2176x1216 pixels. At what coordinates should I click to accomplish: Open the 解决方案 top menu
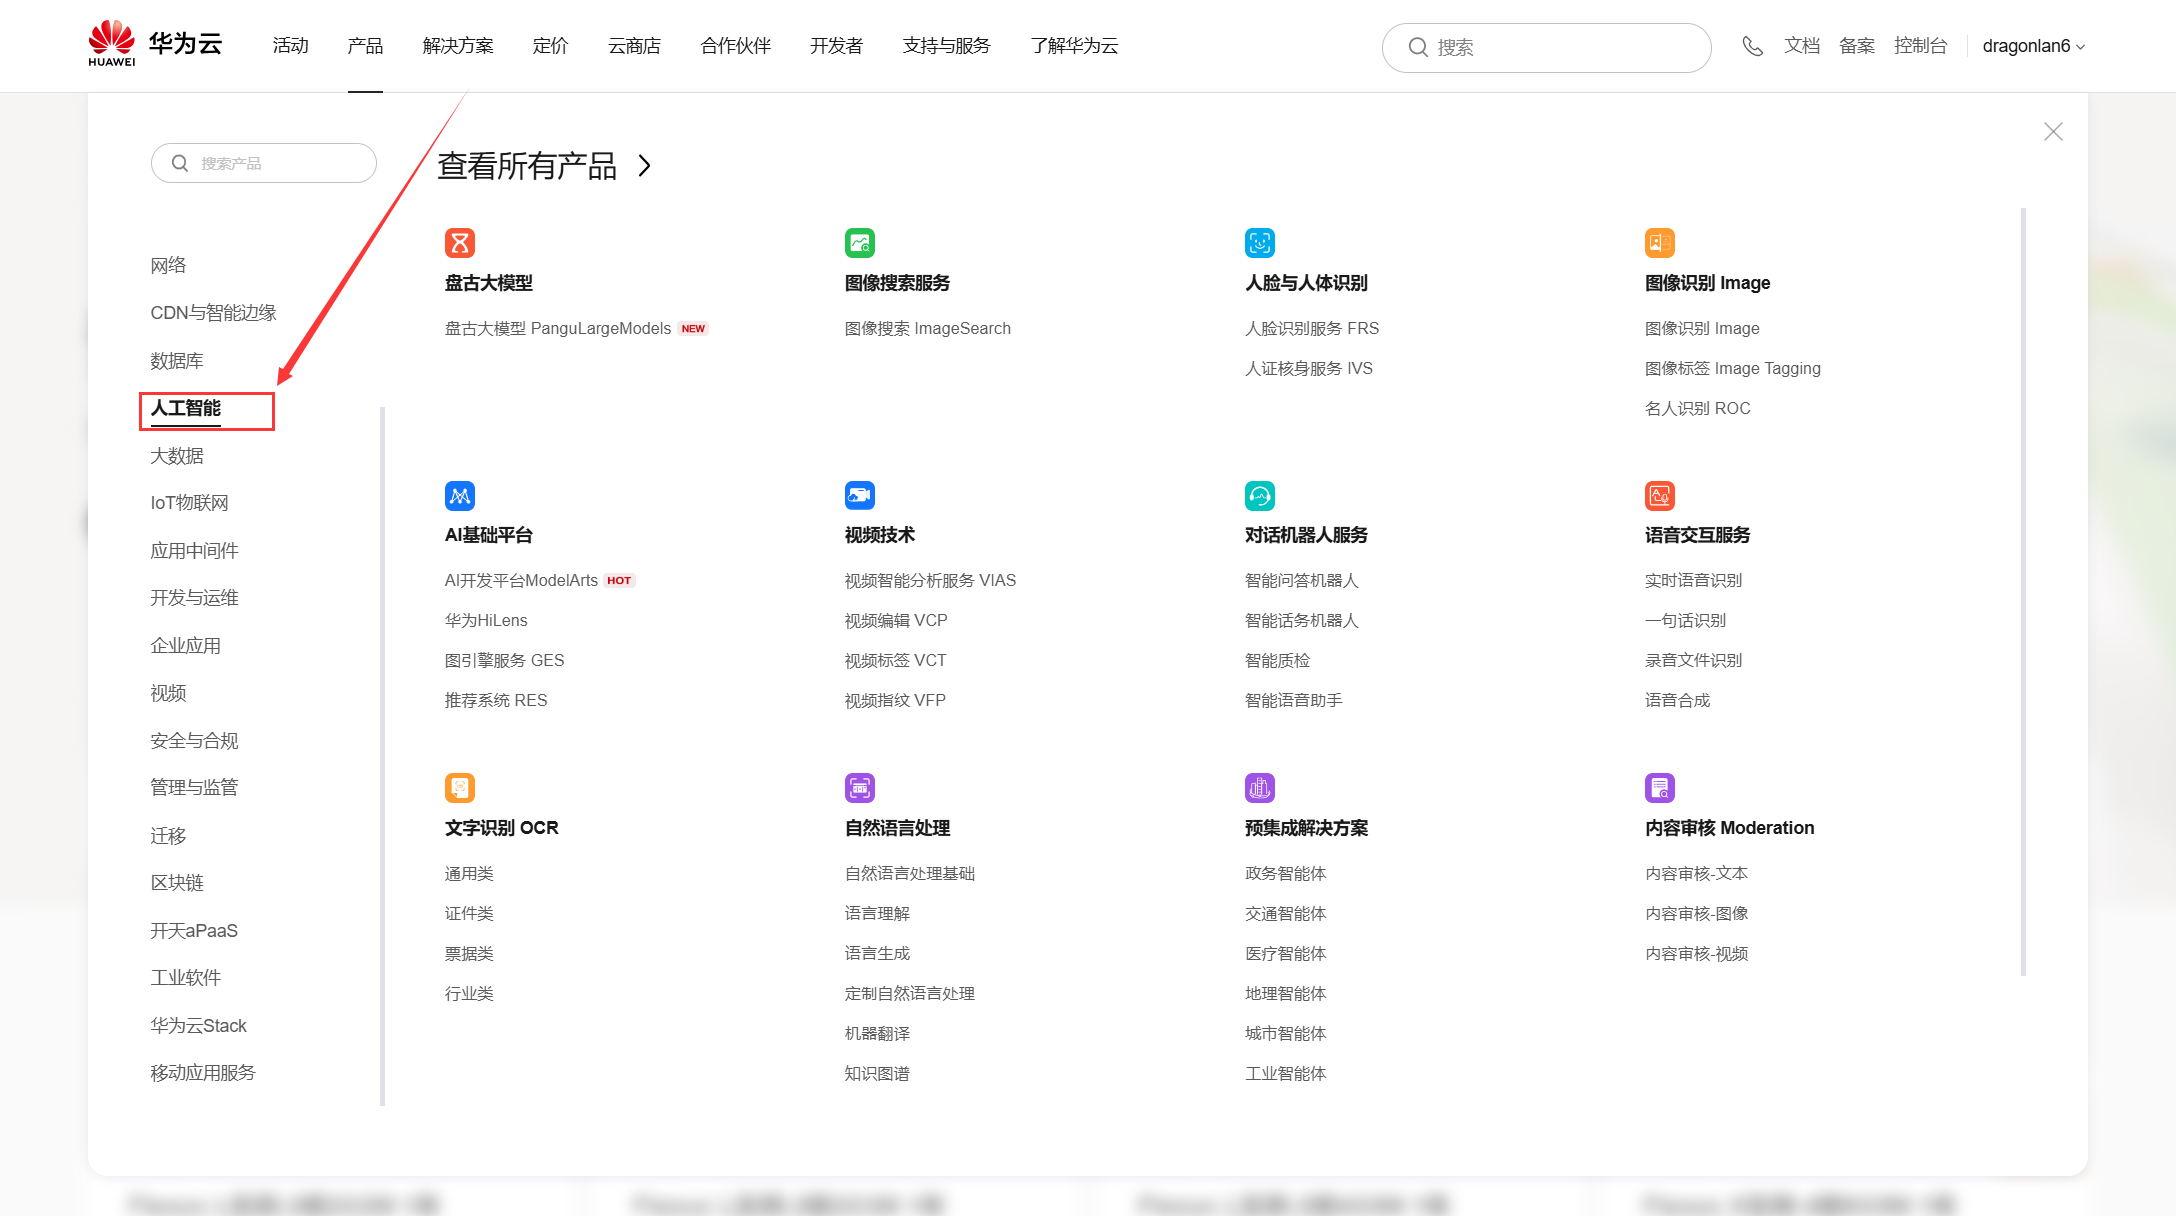[x=458, y=46]
